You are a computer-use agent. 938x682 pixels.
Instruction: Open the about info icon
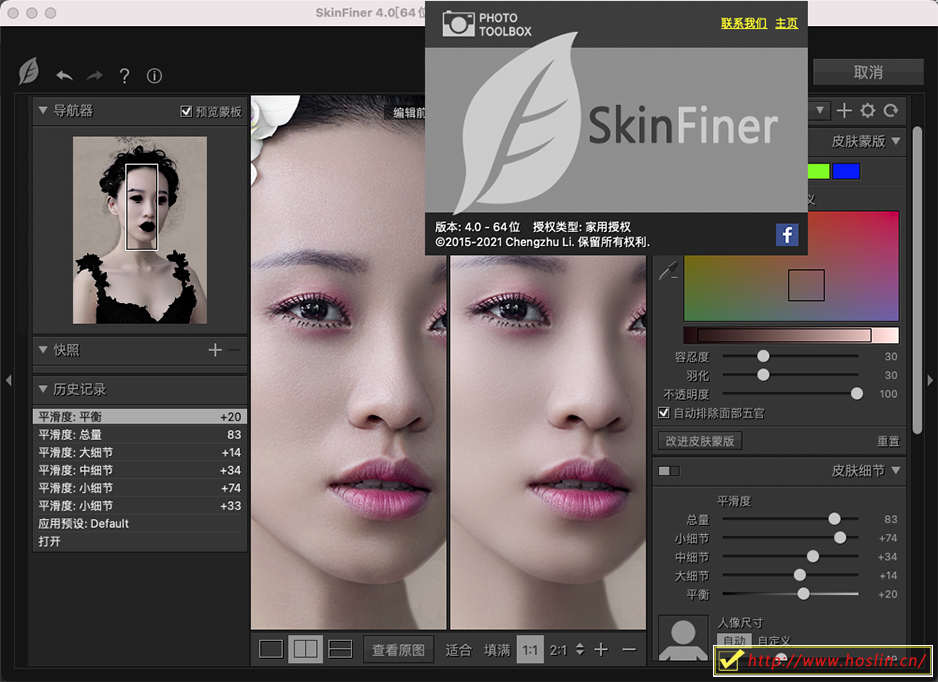pyautogui.click(x=154, y=76)
